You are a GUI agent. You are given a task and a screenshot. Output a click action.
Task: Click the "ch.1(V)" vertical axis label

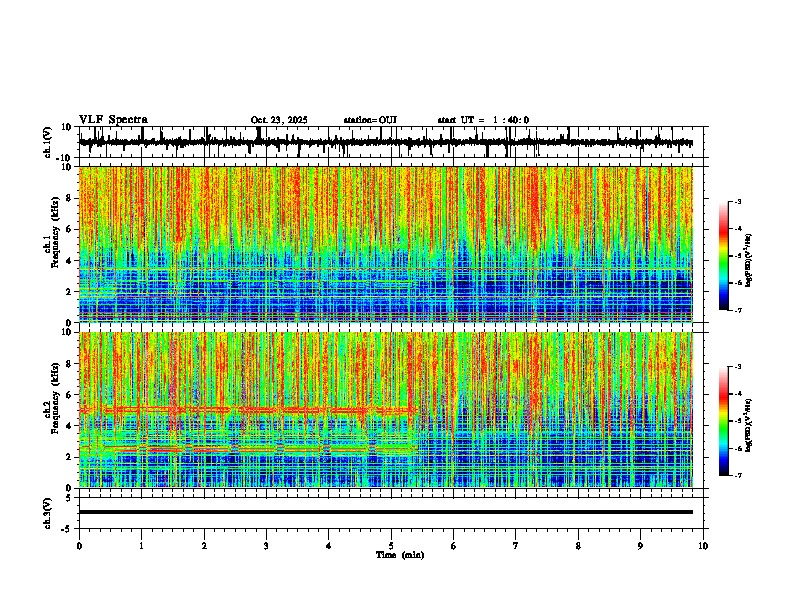click(48, 142)
